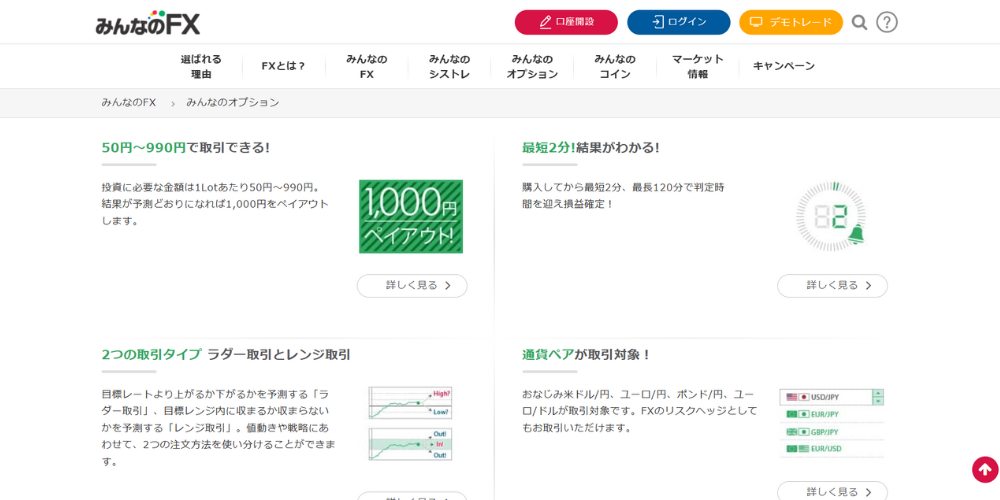1000x500 pixels.
Task: Click 詳しく見る under 最短2分 section
Action: (832, 286)
